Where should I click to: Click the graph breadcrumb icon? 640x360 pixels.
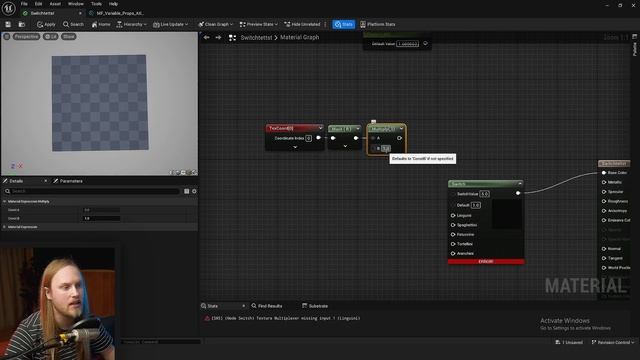tap(232, 38)
